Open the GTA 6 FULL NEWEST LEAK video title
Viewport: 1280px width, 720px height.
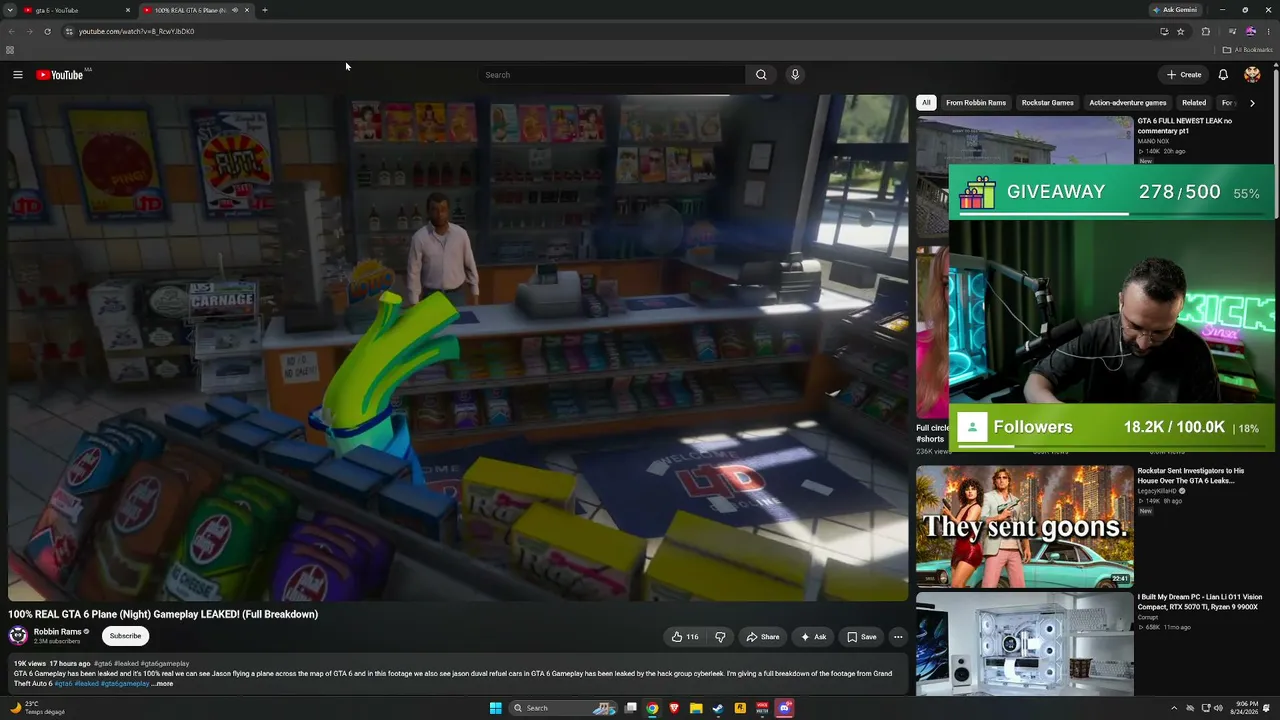click(1185, 126)
